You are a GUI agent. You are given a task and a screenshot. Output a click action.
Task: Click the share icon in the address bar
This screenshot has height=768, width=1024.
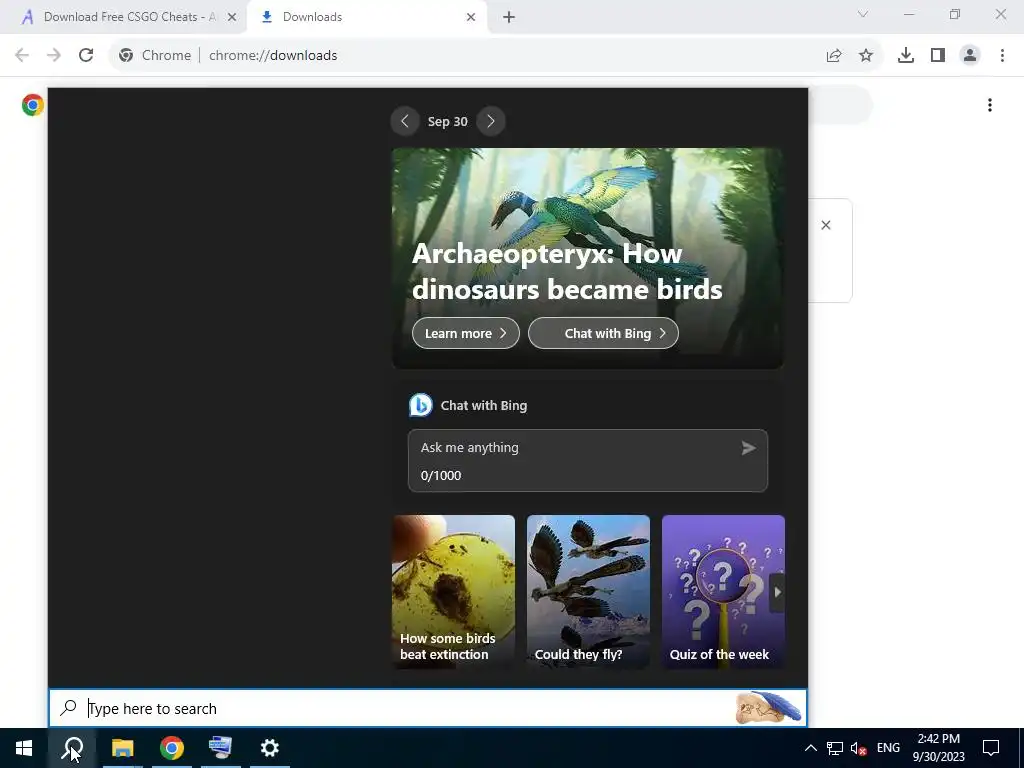point(834,56)
